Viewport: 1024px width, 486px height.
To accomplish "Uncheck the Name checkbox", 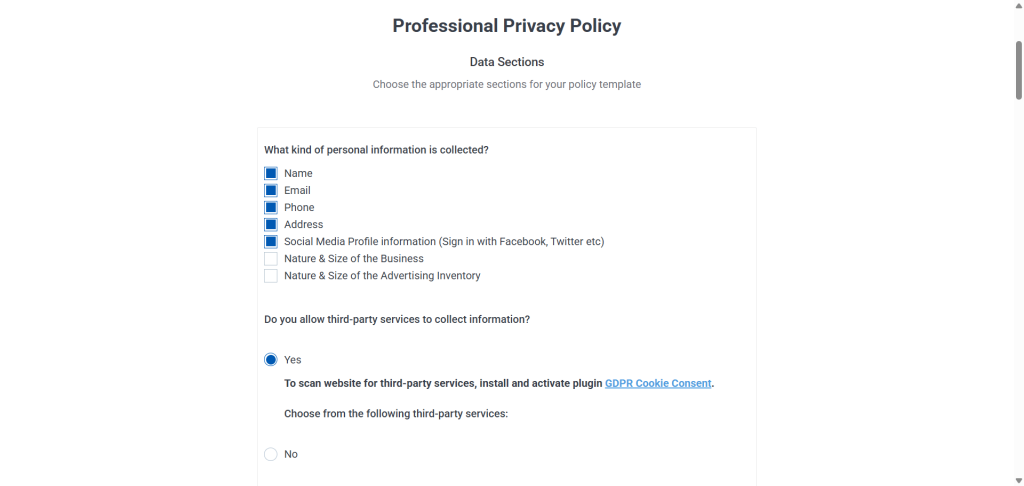I will point(271,173).
